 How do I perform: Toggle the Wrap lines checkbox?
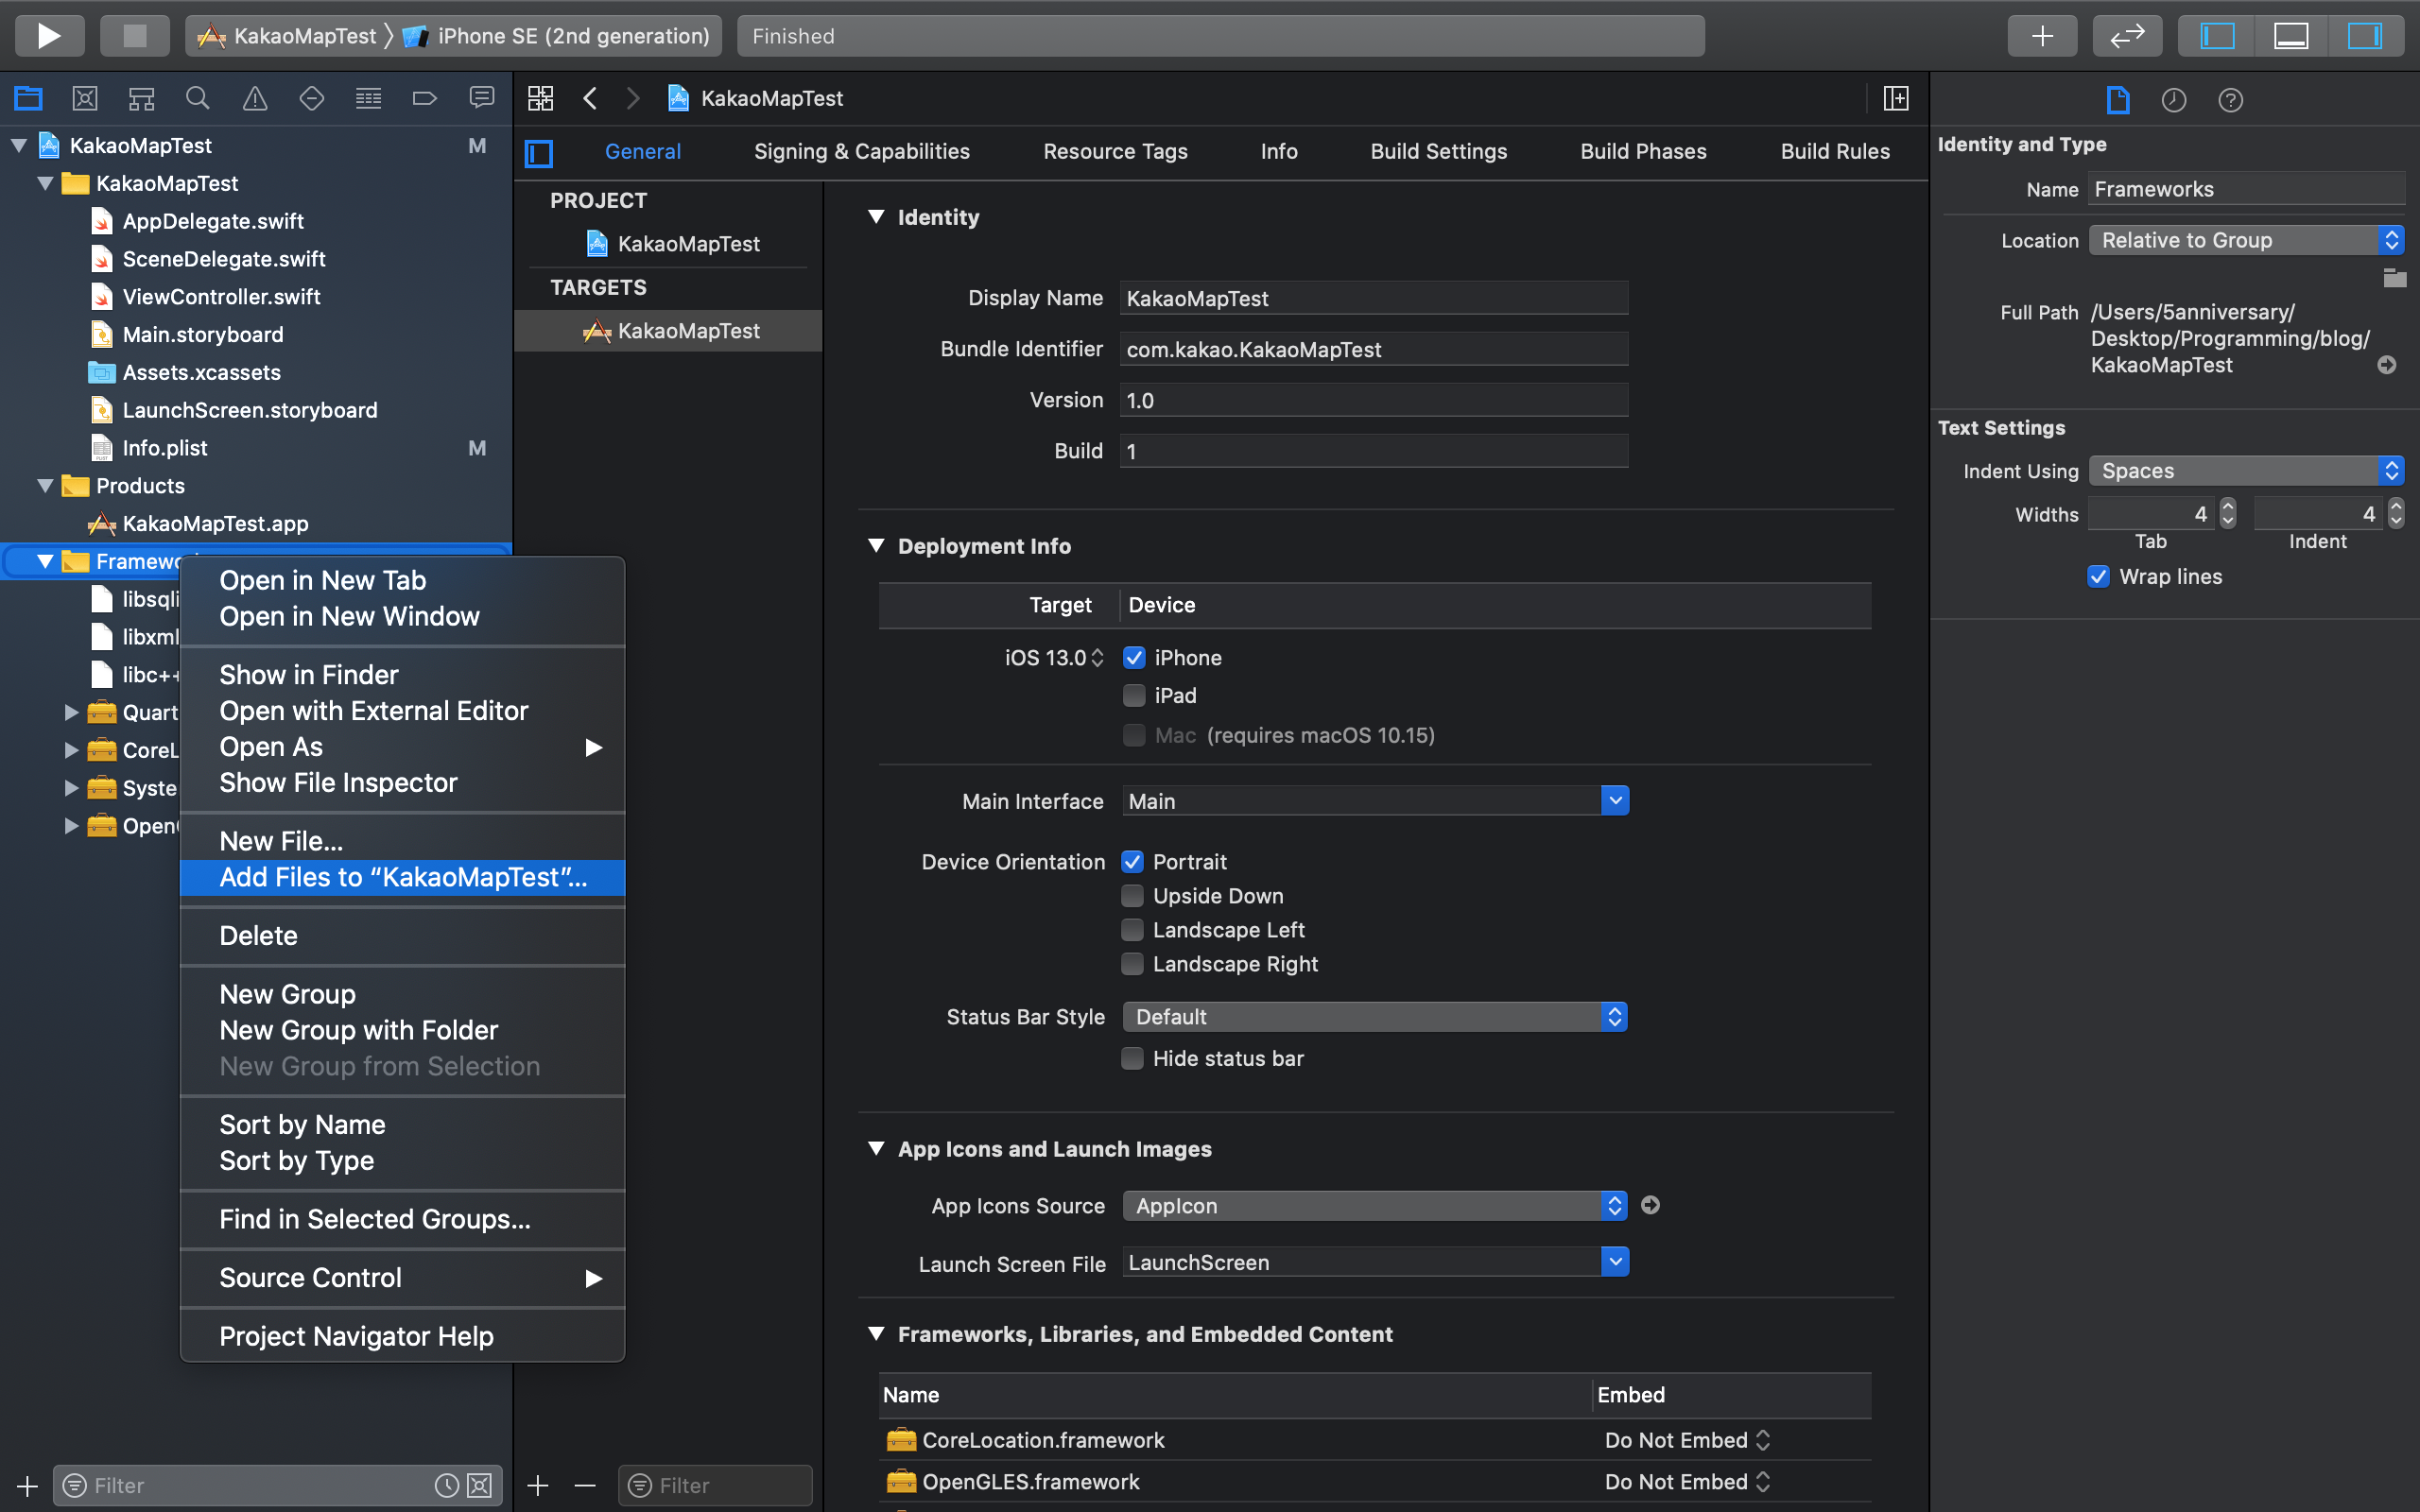click(2099, 576)
